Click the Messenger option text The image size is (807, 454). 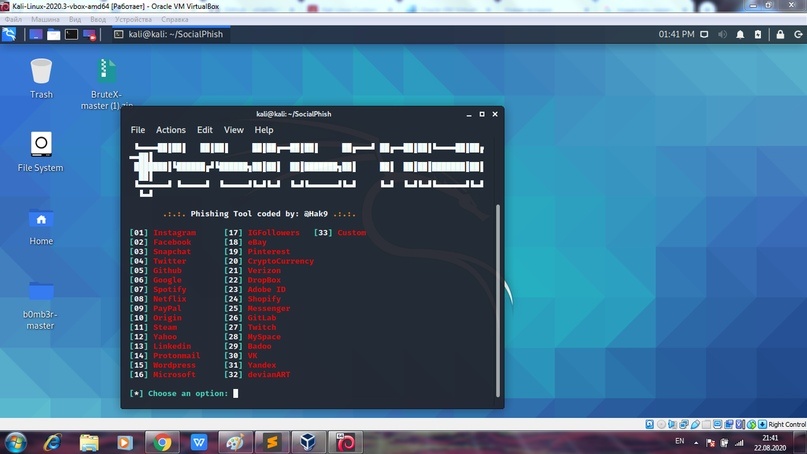point(269,308)
